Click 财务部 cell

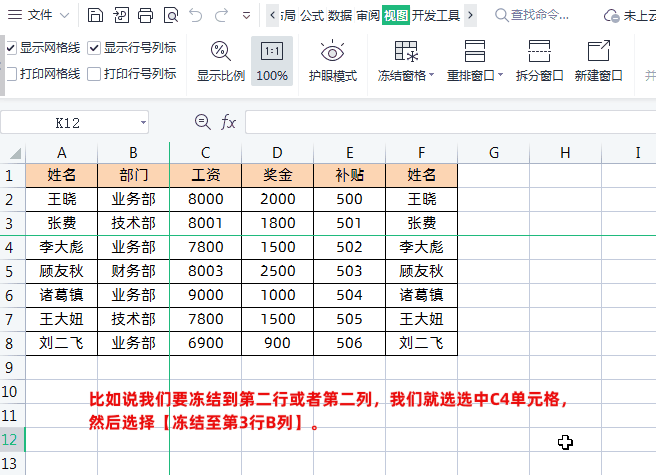pyautogui.click(x=133, y=271)
